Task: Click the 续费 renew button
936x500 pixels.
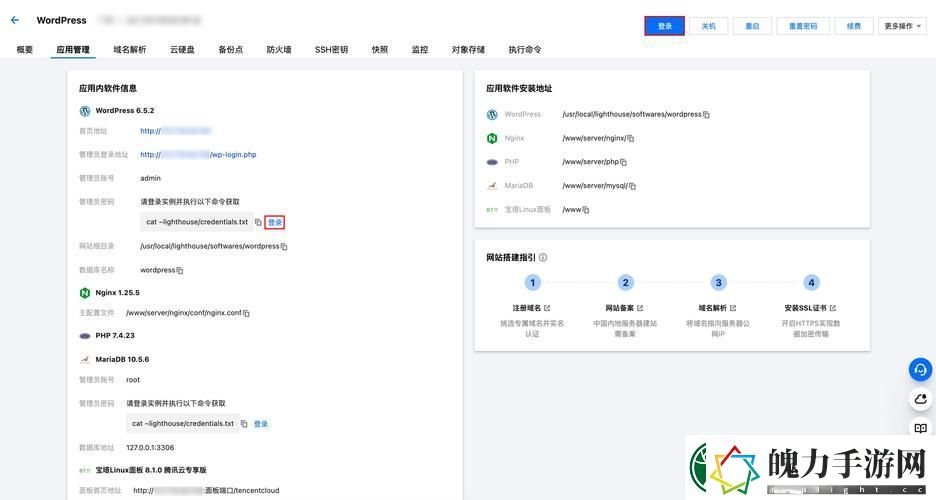Action: click(854, 26)
